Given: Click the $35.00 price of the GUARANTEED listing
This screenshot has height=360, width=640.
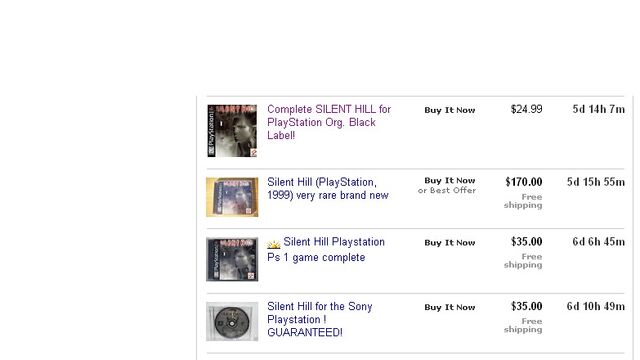Looking at the screenshot, I should click(526, 306).
